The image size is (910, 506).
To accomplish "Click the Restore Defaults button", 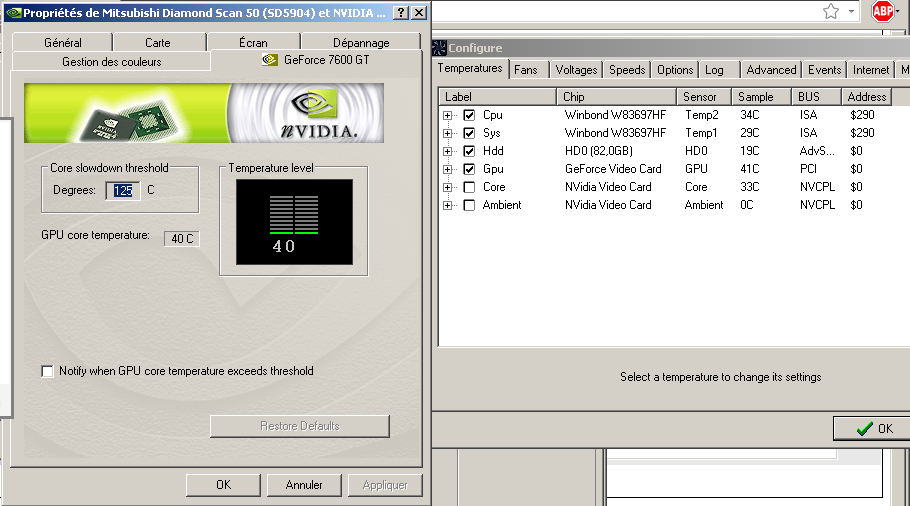I will [299, 426].
